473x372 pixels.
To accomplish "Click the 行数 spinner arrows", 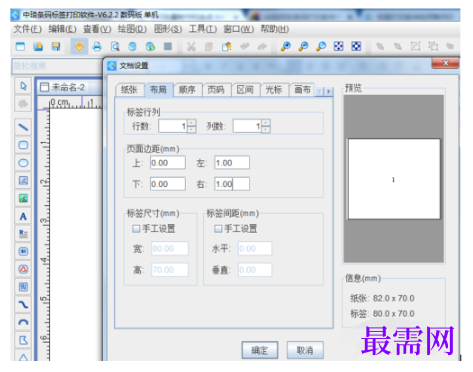I will point(192,126).
